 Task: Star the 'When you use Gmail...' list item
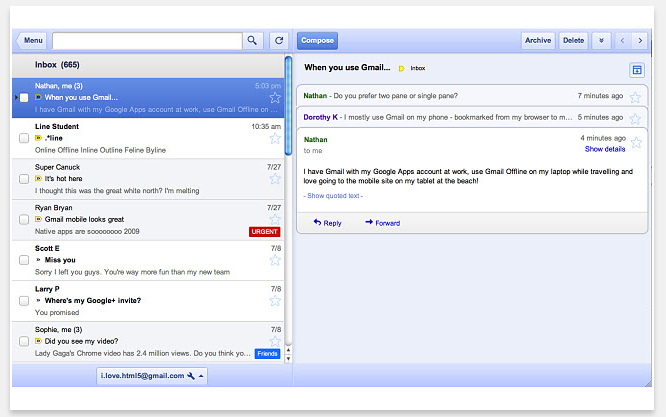275,98
